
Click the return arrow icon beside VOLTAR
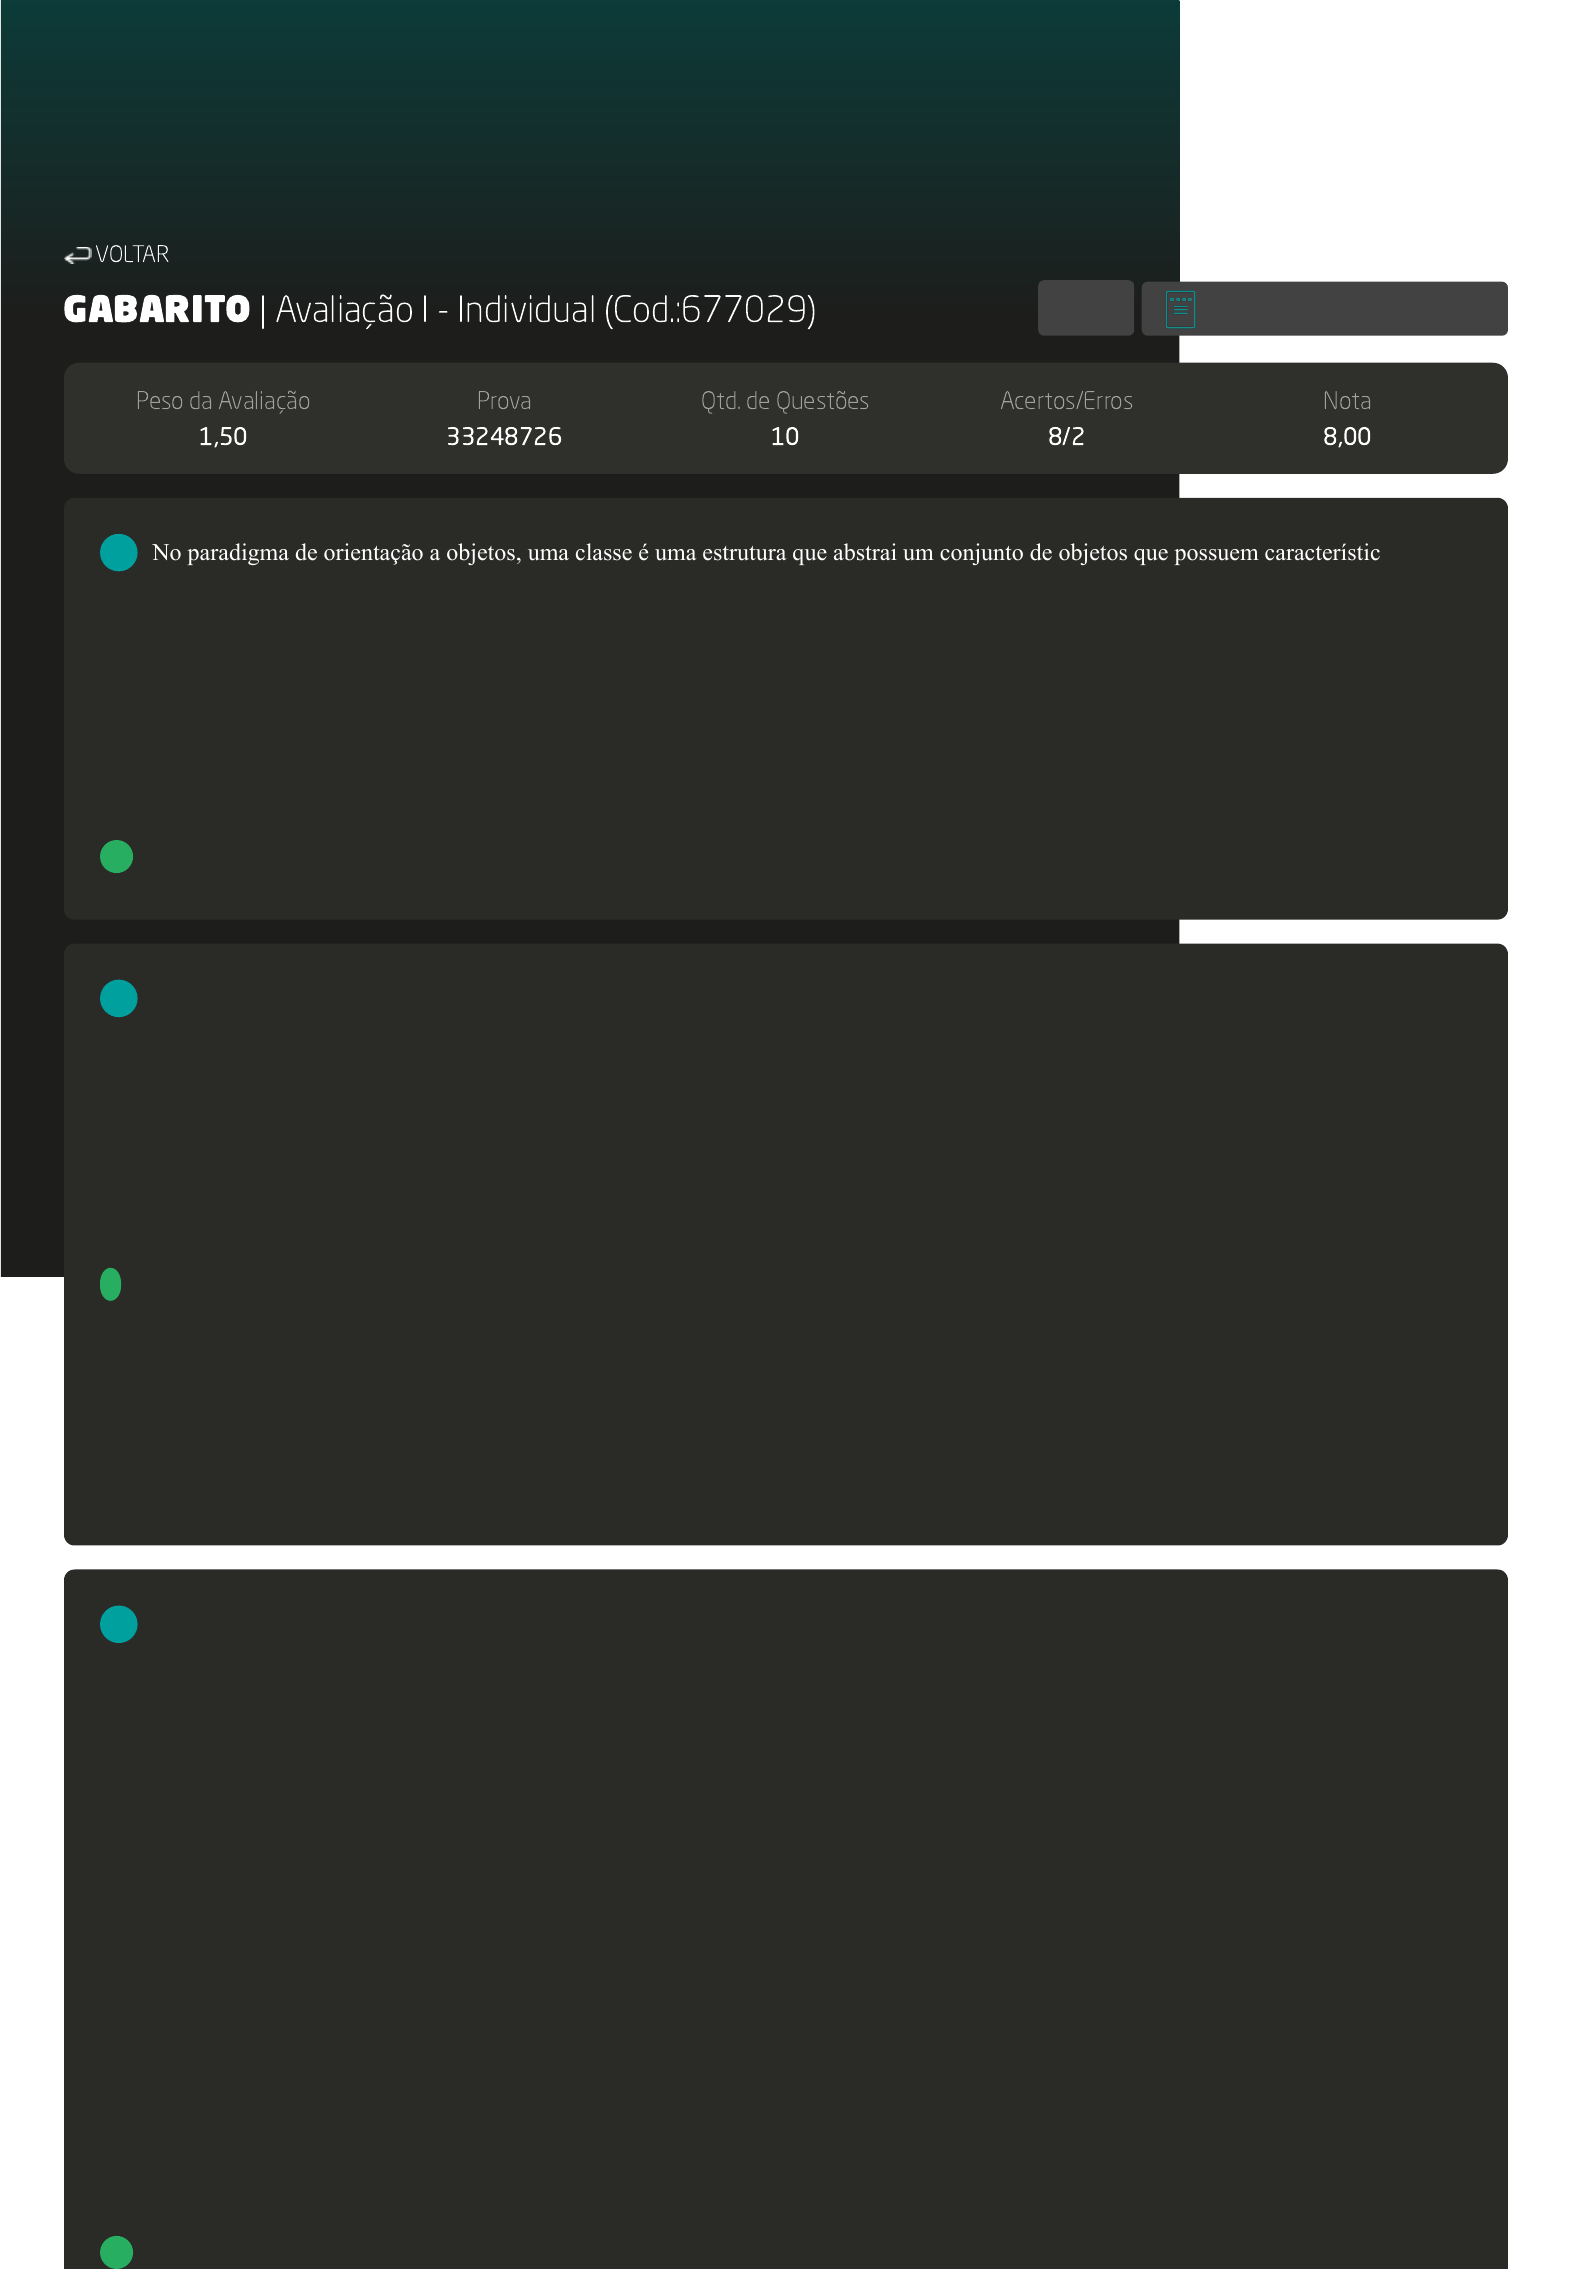point(78,256)
